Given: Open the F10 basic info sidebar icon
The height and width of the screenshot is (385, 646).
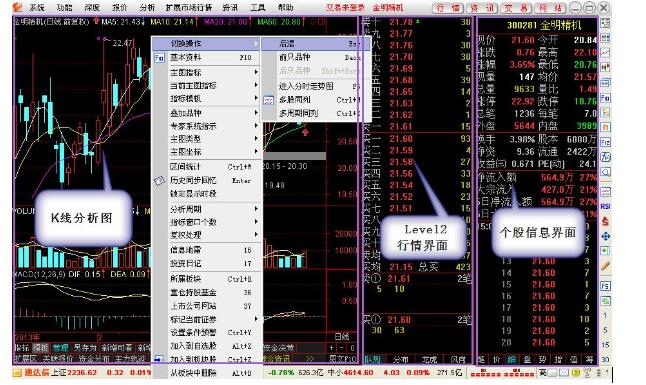Looking at the screenshot, I should pos(605,98).
